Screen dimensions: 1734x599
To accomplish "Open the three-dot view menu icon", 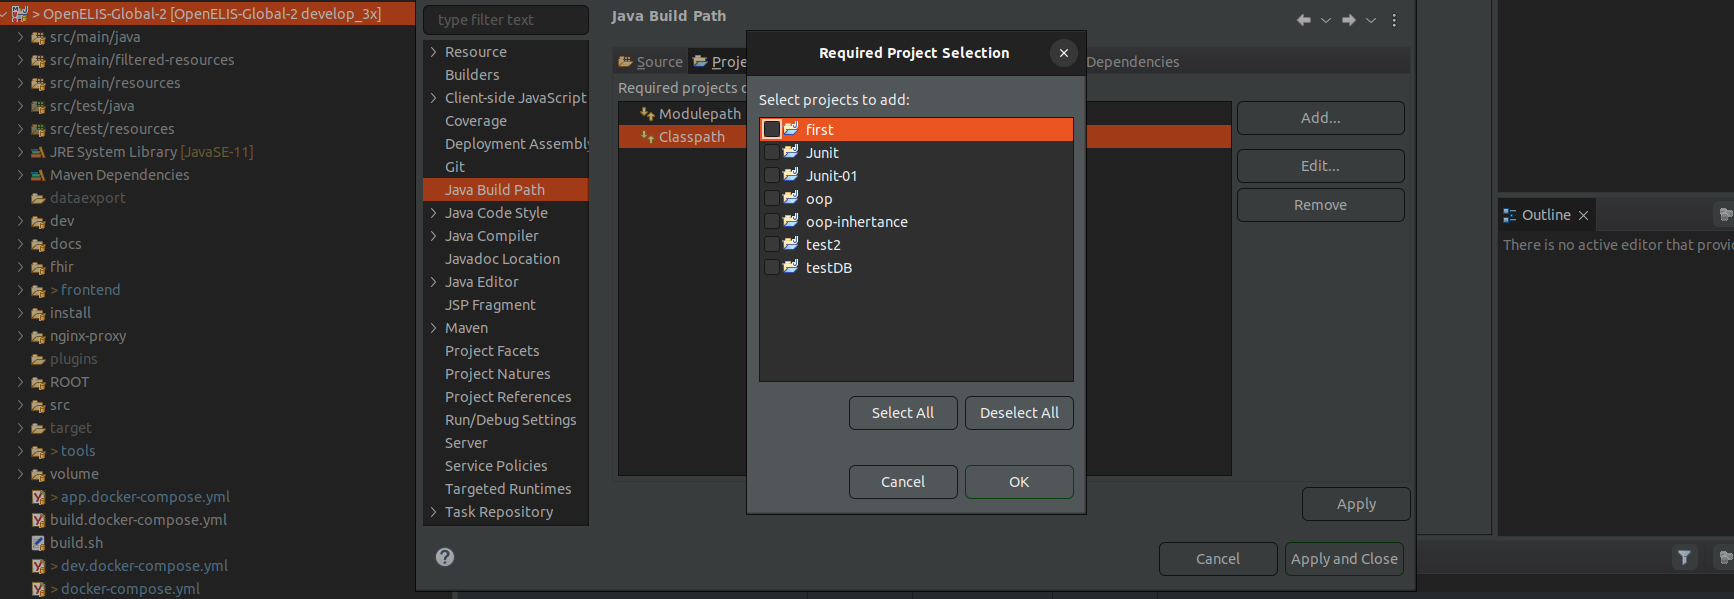I will (x=1394, y=20).
